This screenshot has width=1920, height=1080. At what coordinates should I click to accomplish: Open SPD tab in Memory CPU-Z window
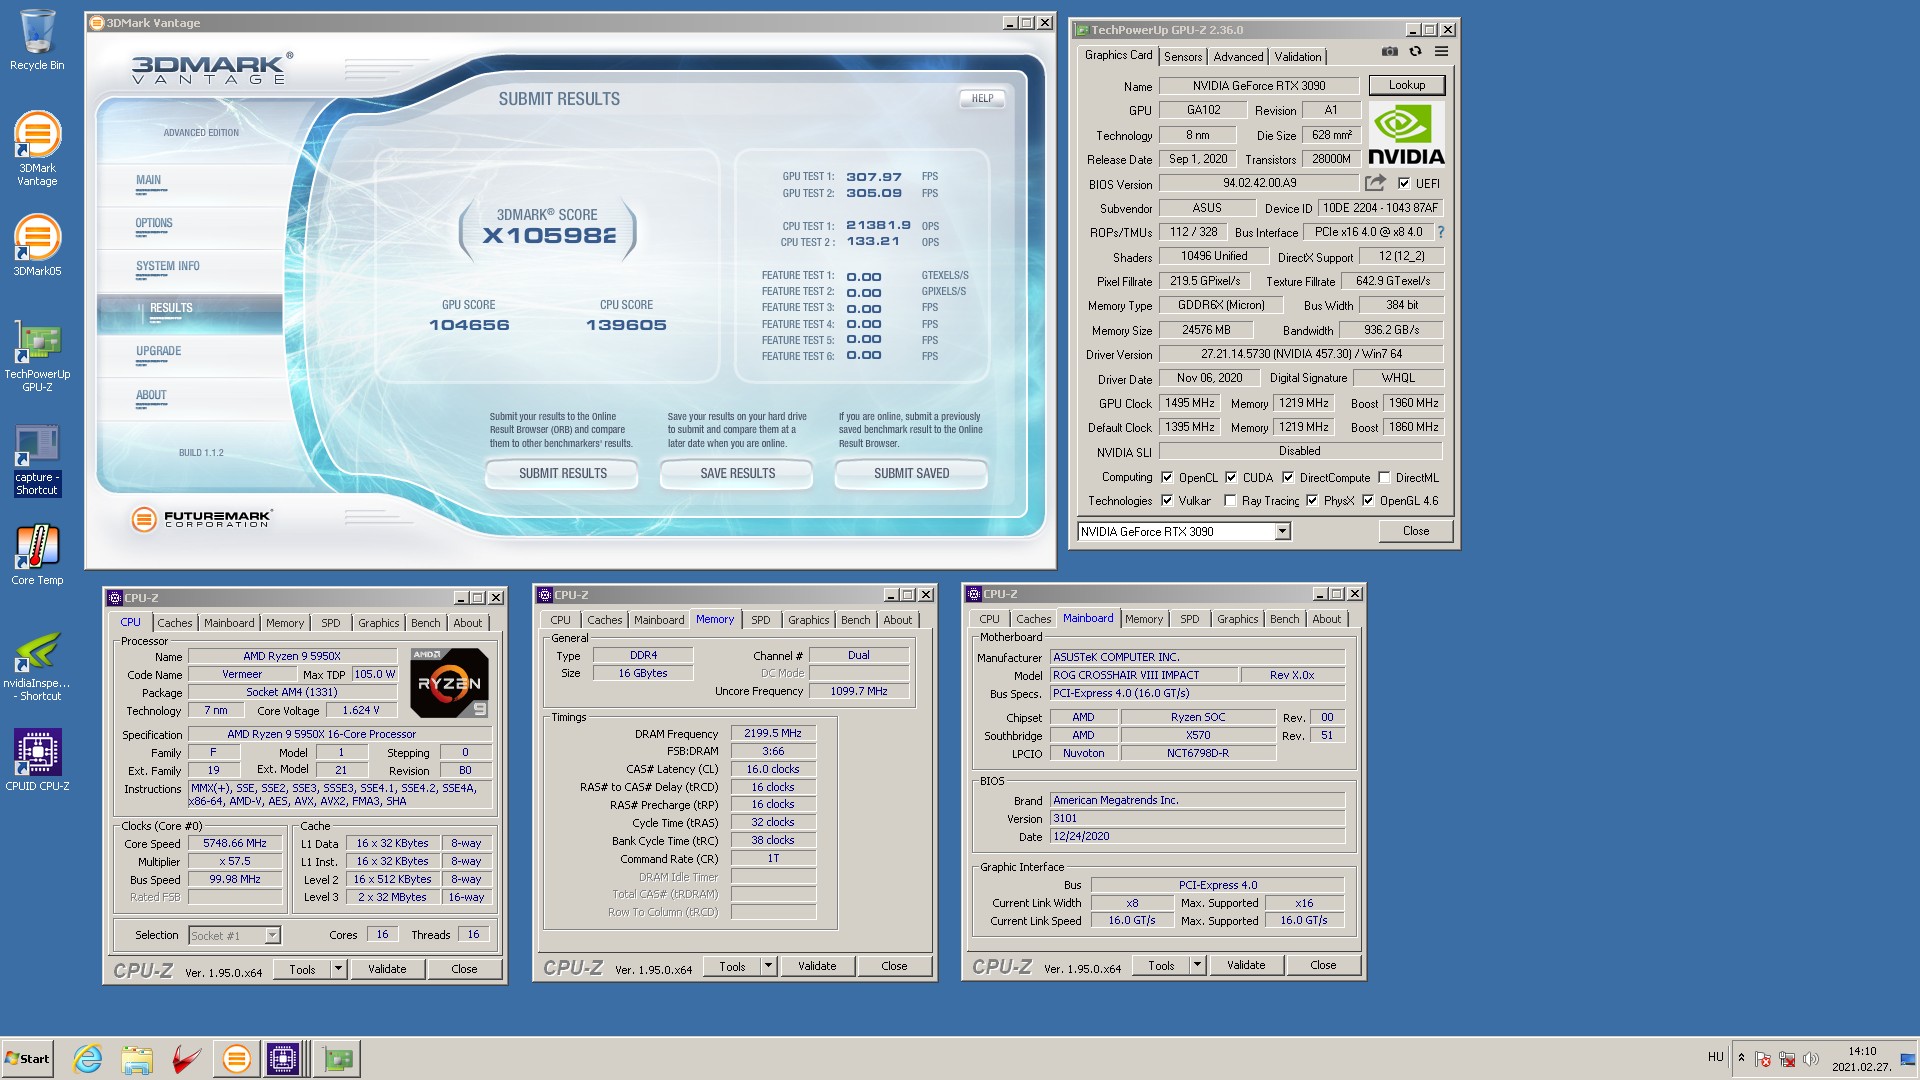point(761,620)
